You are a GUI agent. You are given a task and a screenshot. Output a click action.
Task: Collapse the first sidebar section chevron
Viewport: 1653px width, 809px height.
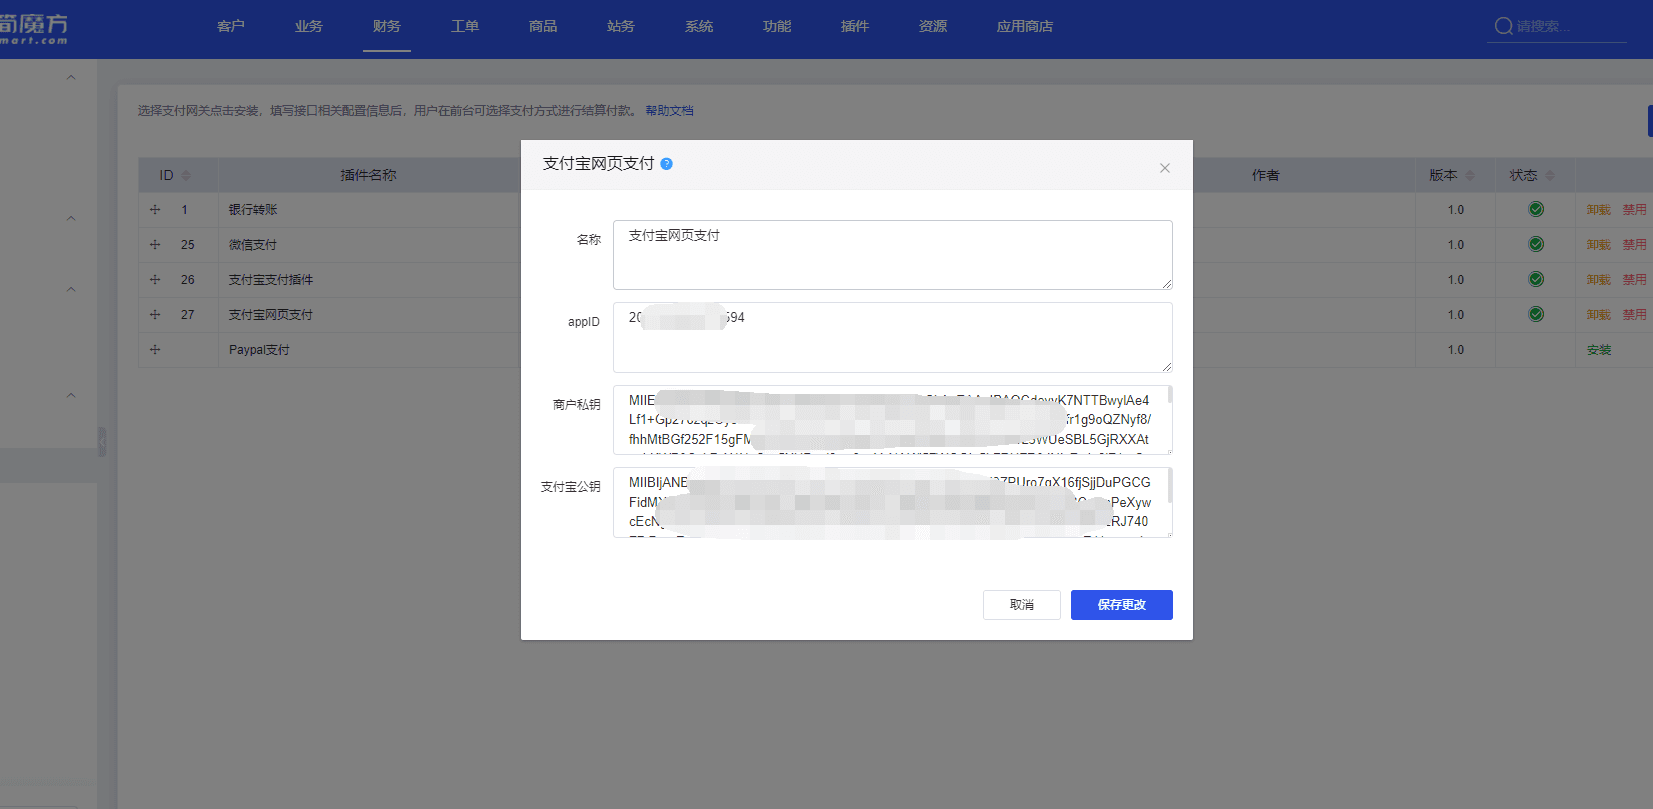pyautogui.click(x=71, y=77)
